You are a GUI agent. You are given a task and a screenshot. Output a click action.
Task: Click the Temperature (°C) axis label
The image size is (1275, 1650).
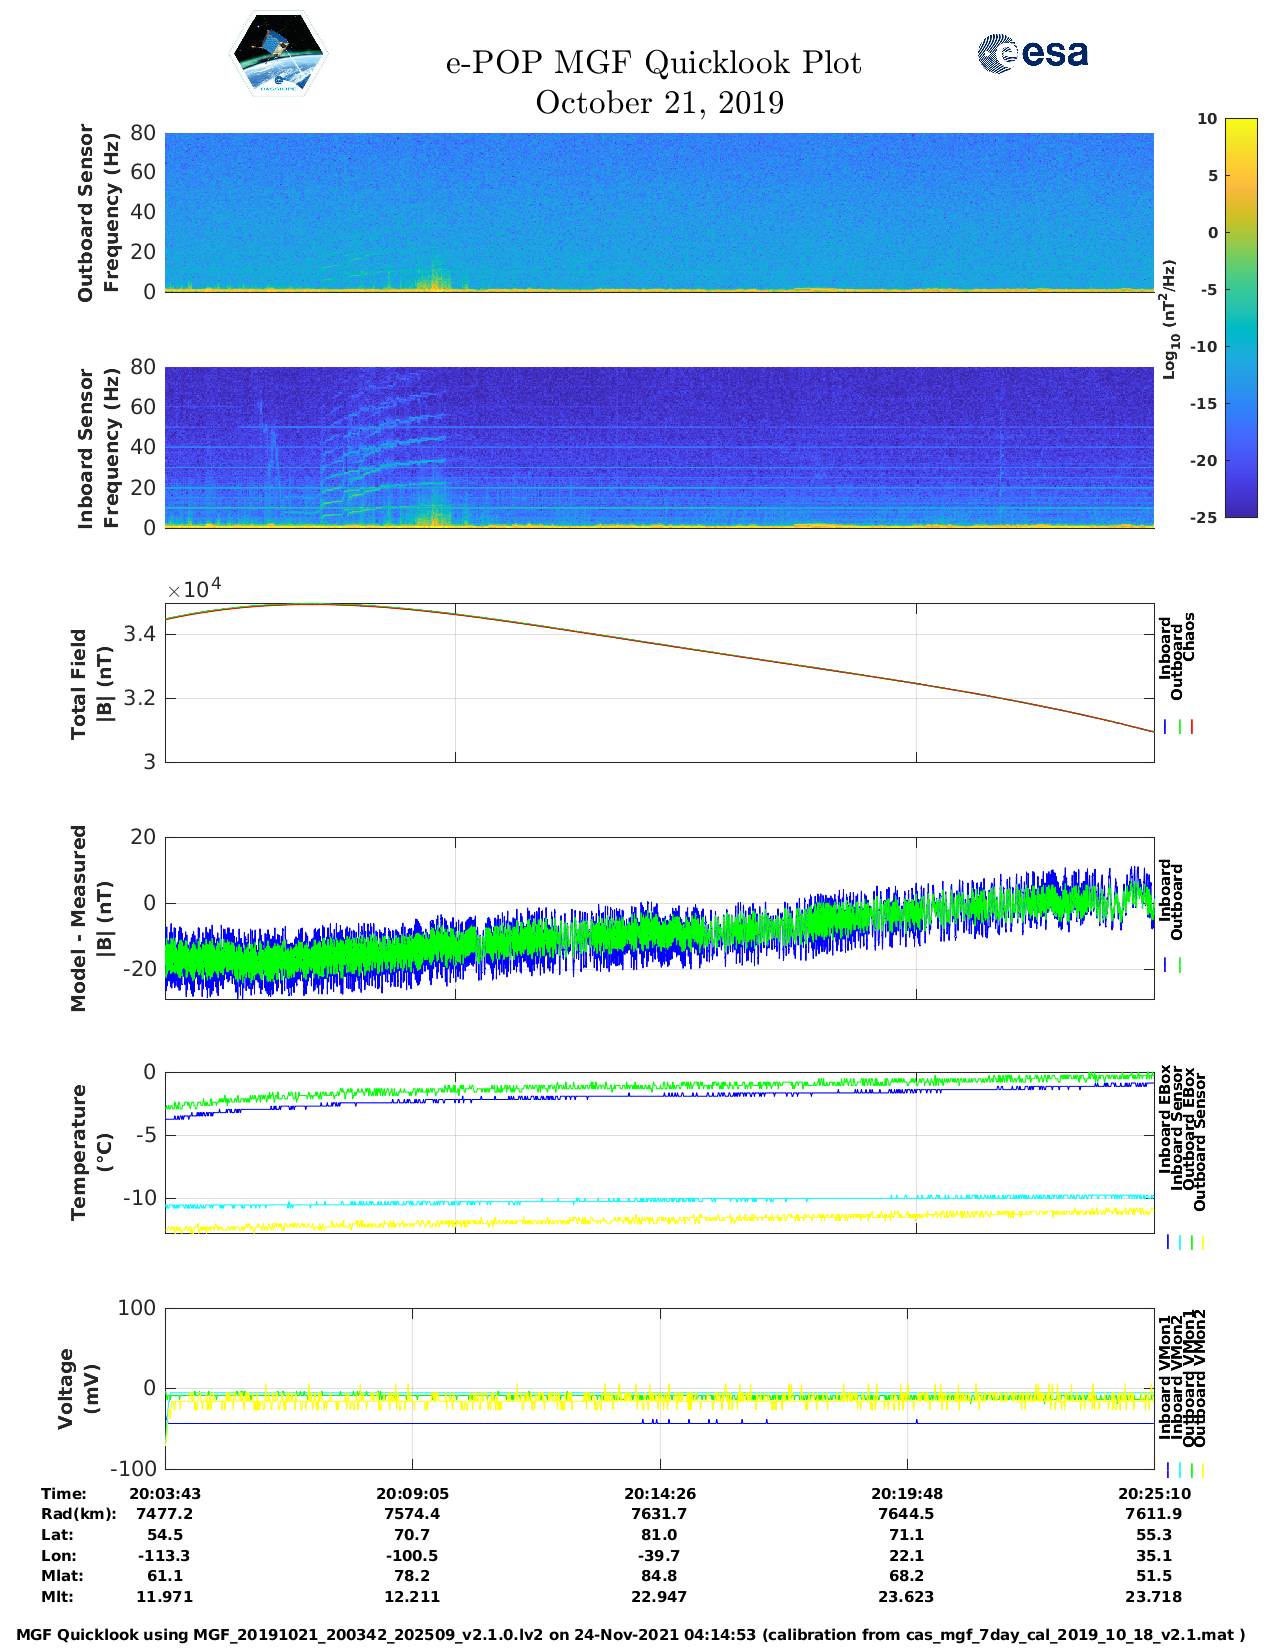90,1152
